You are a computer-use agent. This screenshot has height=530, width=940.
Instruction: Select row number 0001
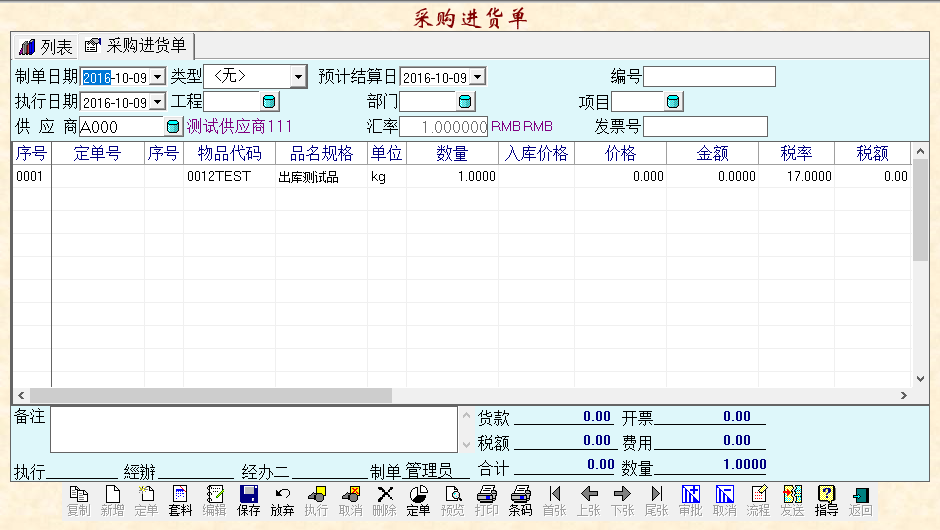pyautogui.click(x=31, y=176)
